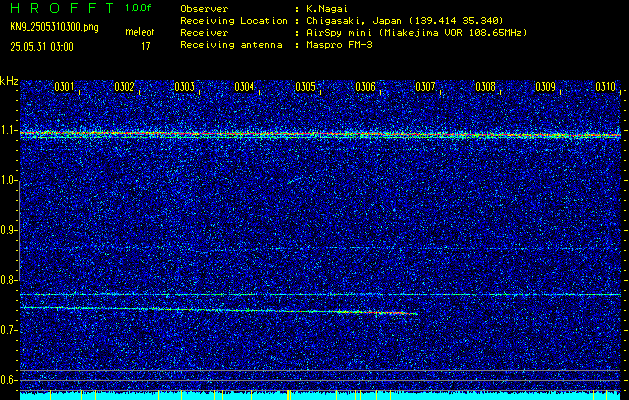This screenshot has height=400, width=629.
Task: Click the meteor count value 17
Action: (146, 47)
